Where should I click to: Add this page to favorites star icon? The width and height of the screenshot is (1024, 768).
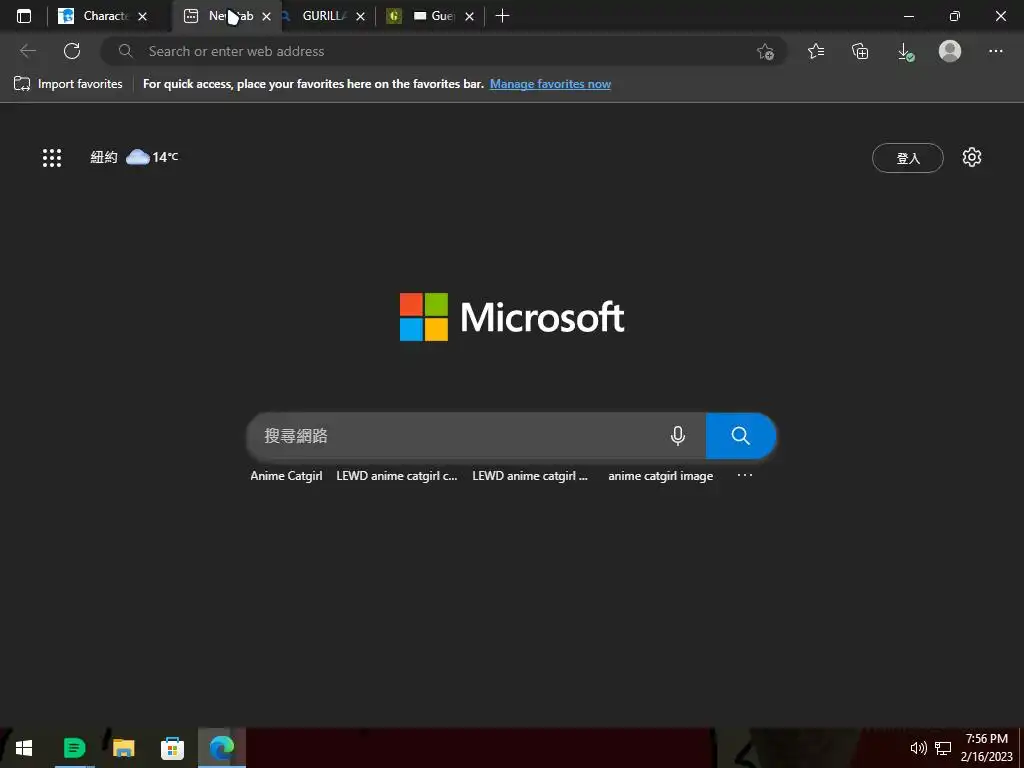point(765,51)
